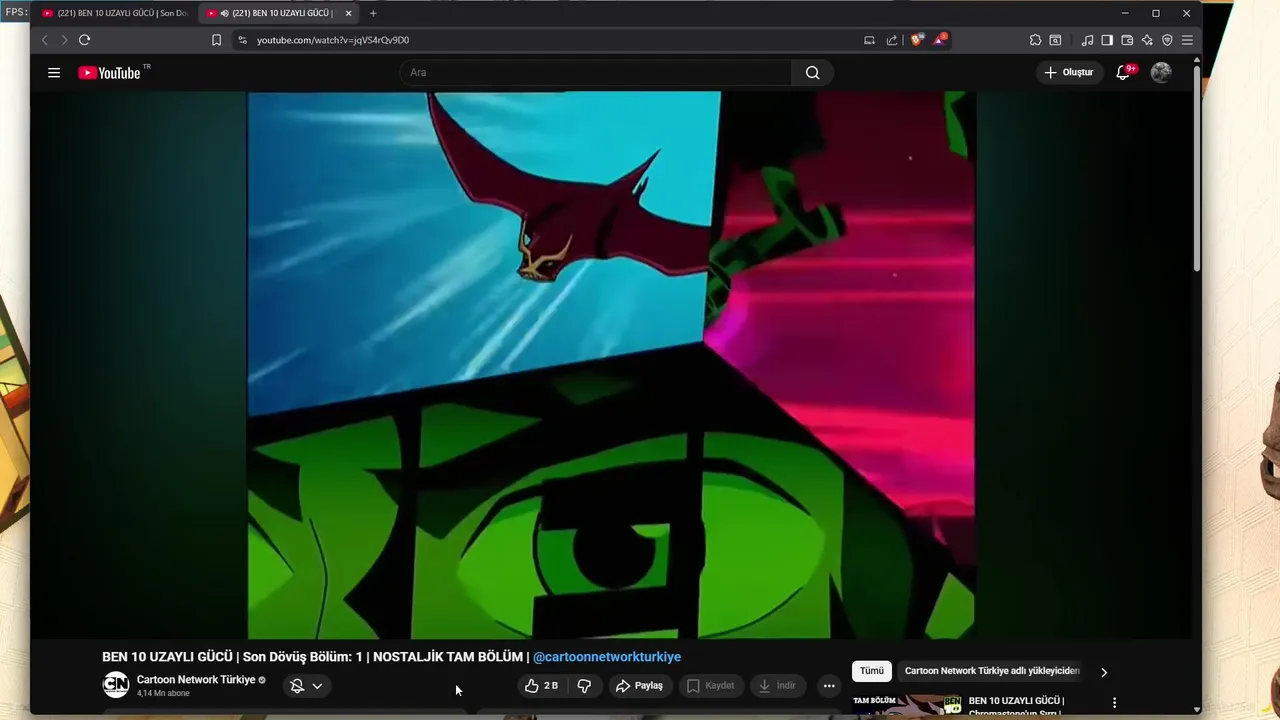
Task: Click the Oluştur create button
Action: (1069, 72)
